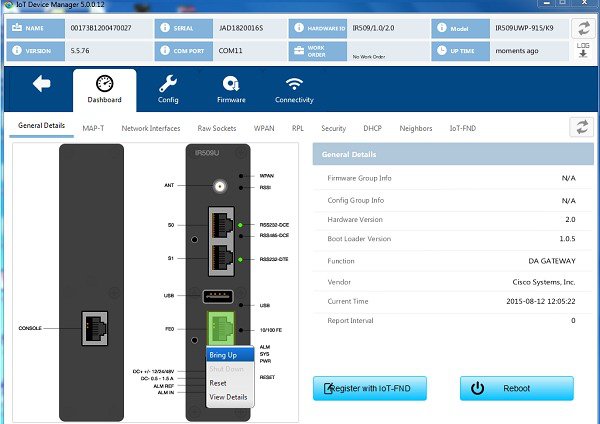The width and height of the screenshot is (600, 424).
Task: Open the Config wrench tab
Action: (x=168, y=90)
